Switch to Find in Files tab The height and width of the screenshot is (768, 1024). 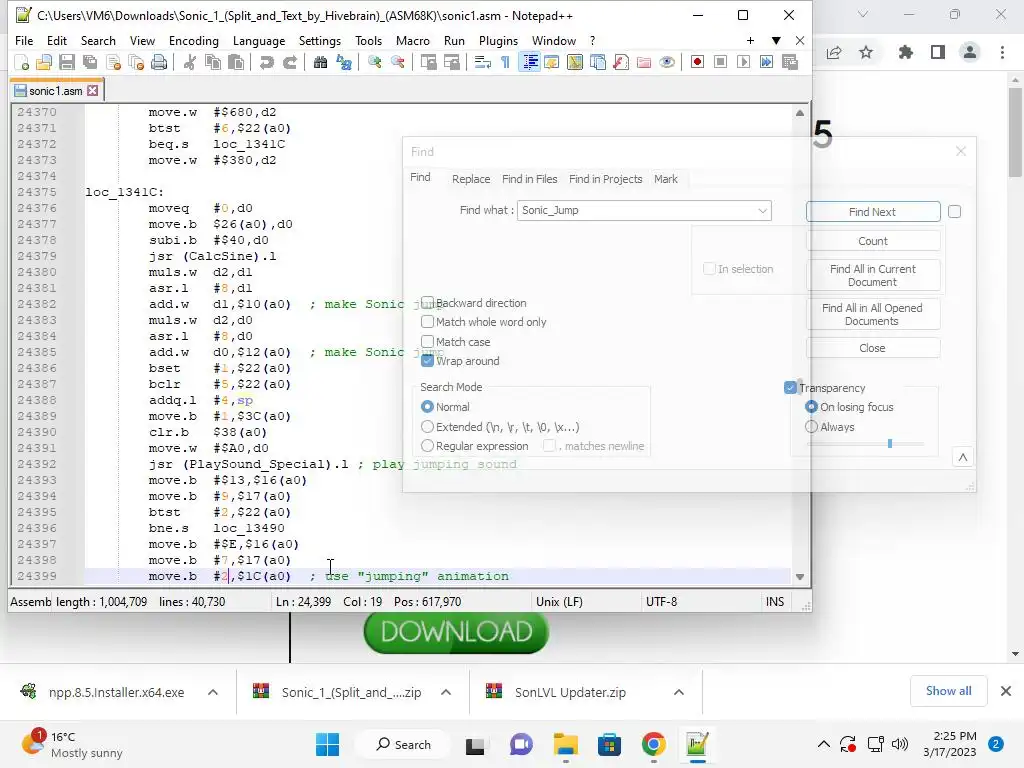(x=530, y=179)
